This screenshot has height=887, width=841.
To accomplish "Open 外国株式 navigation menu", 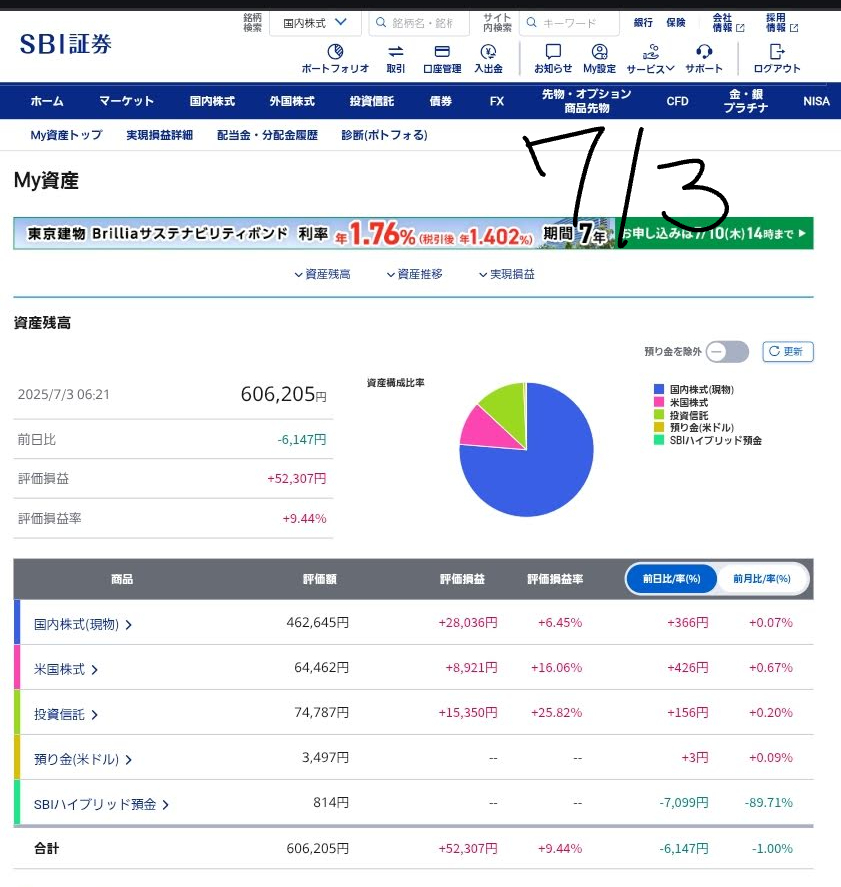I will 292,101.
